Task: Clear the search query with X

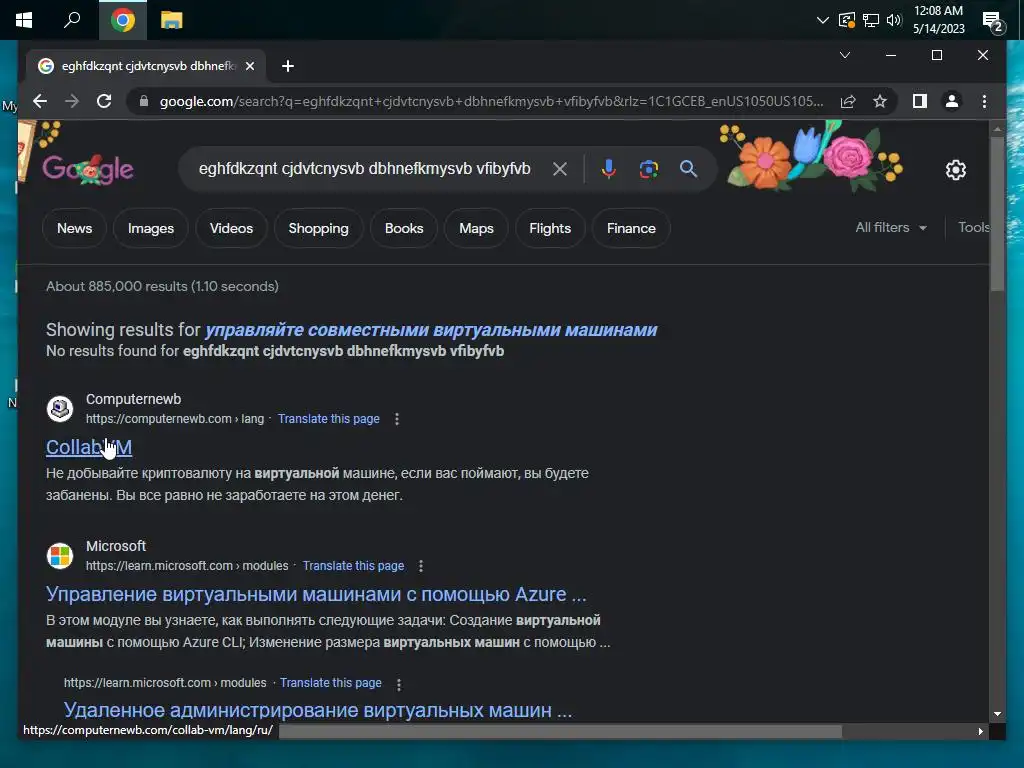Action: 559,169
